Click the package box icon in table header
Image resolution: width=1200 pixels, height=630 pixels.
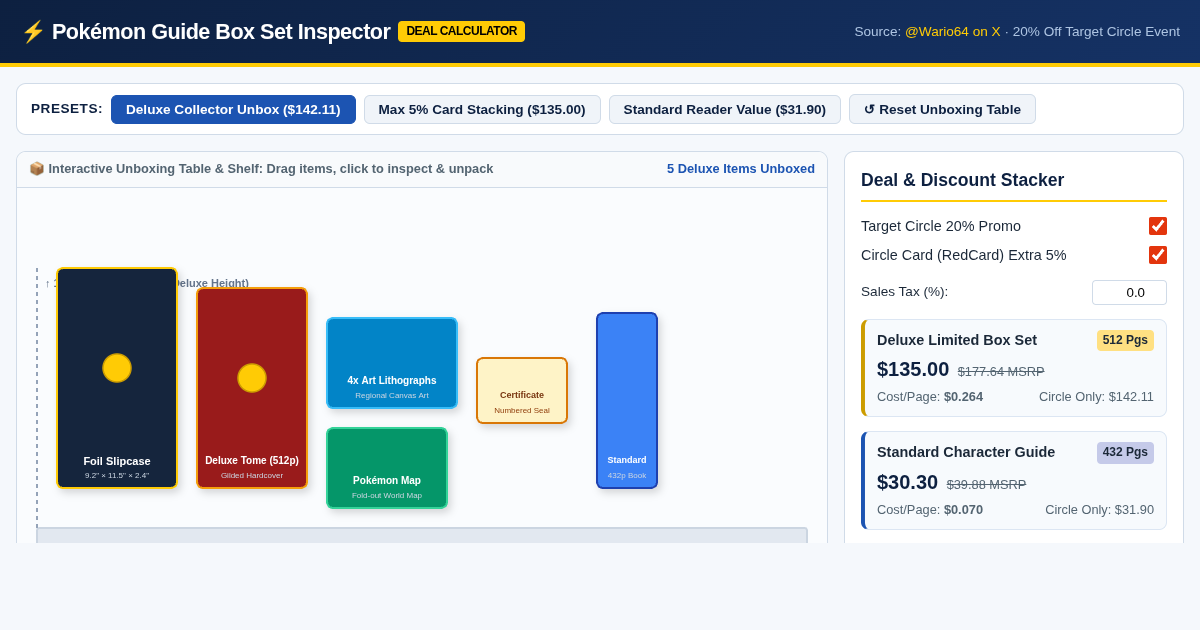(x=37, y=169)
